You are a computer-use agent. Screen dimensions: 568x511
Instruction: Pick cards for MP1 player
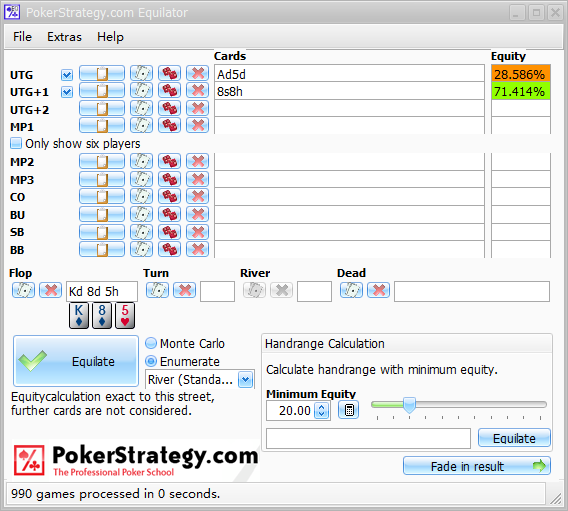[141, 126]
